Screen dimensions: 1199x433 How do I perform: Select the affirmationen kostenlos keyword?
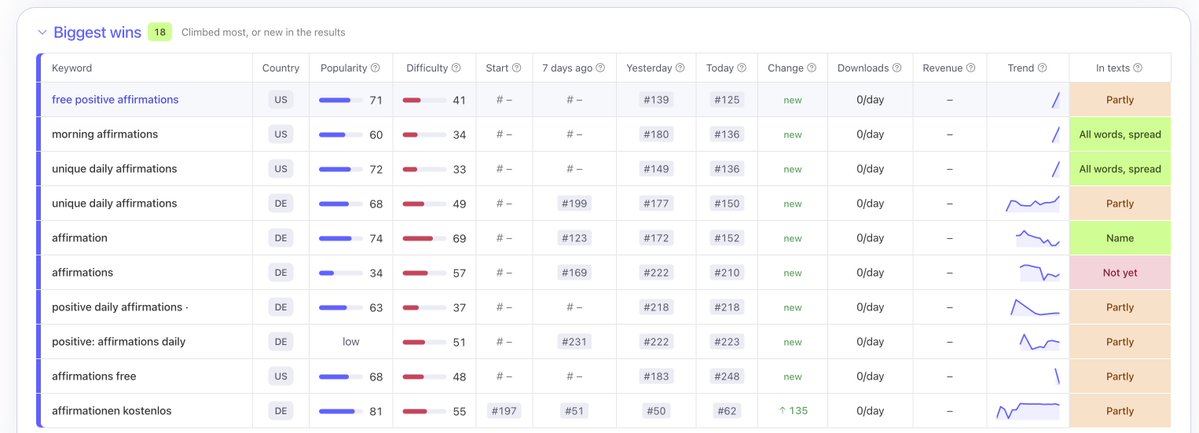coord(112,411)
